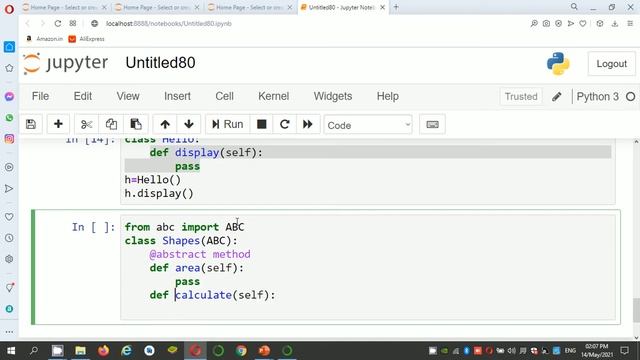This screenshot has width=640, height=360.
Task: Copy selected cells toolbar icon
Action: 111,124
